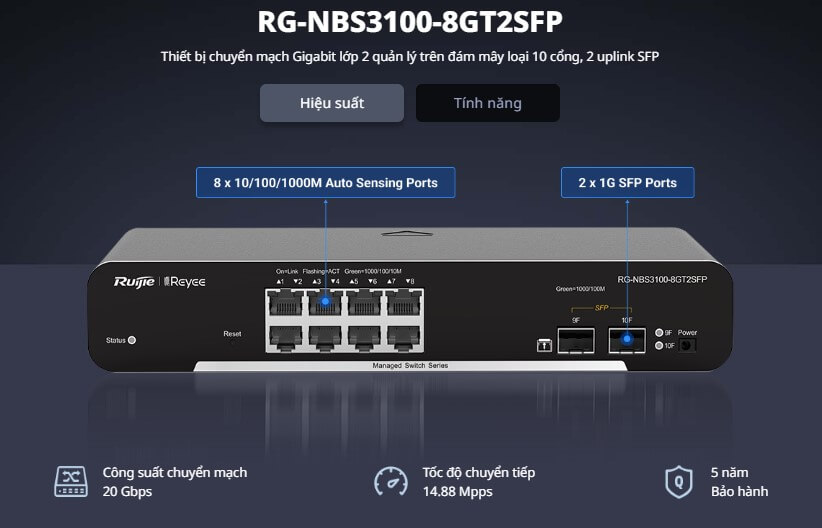
Task: Click the model name printed on the switch
Action: point(662,279)
